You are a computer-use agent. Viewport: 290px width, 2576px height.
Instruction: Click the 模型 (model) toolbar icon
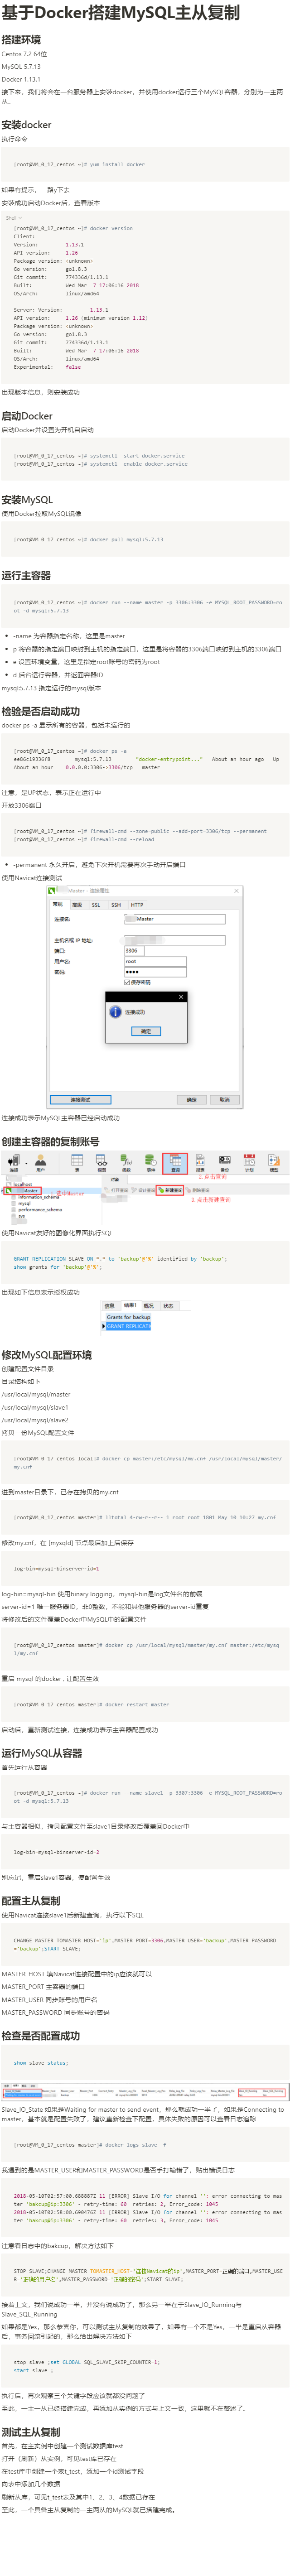click(274, 1163)
